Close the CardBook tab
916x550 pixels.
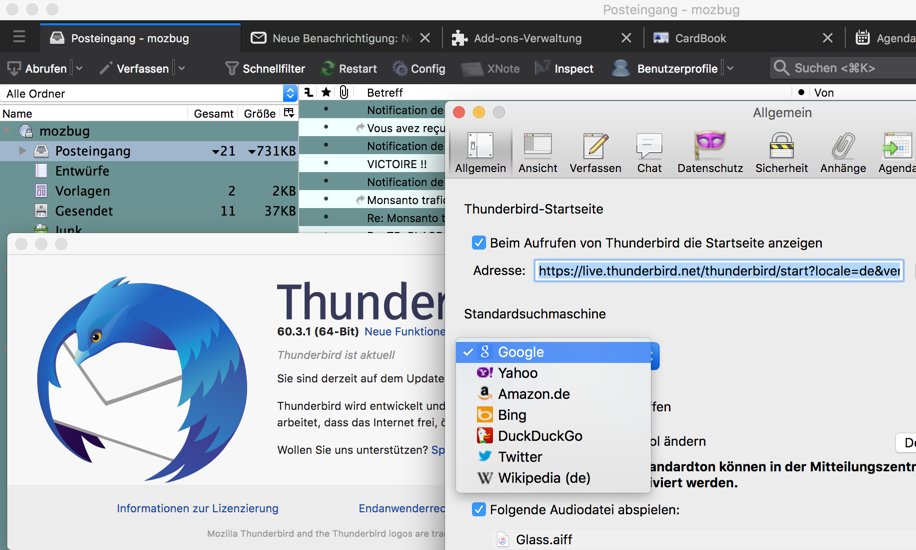[x=827, y=38]
